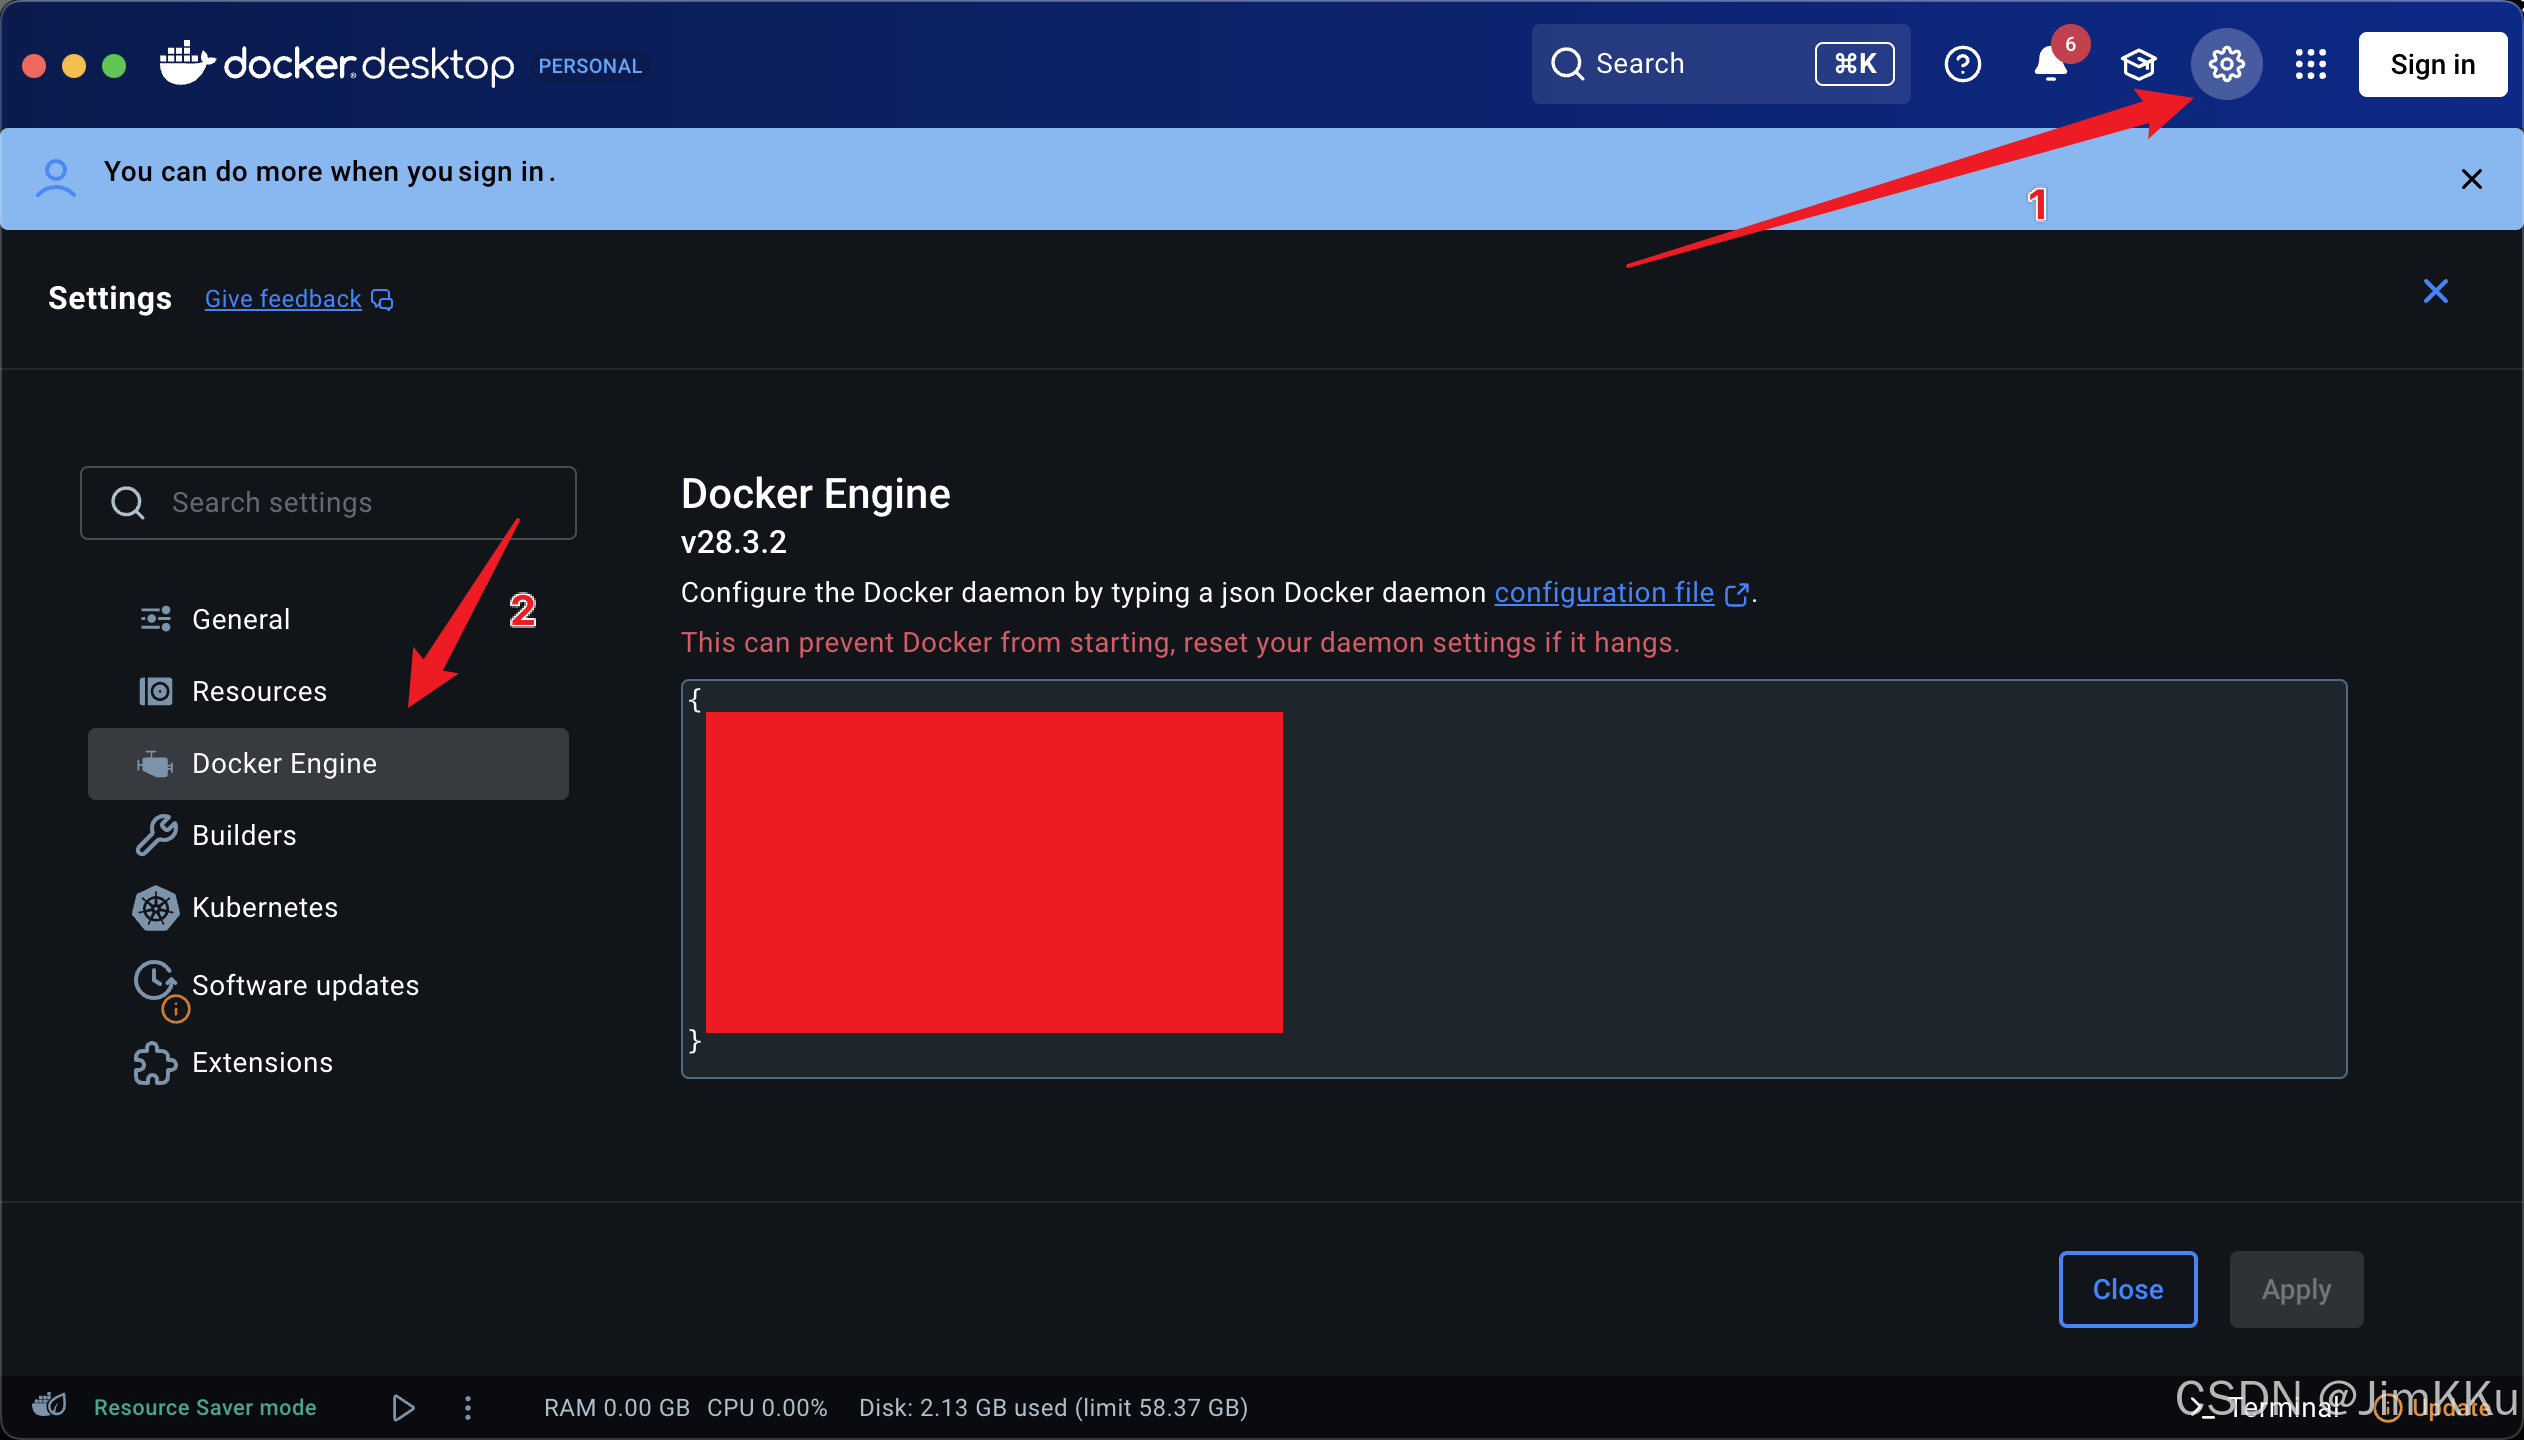Click the Resources settings icon
The width and height of the screenshot is (2524, 1440).
point(155,691)
